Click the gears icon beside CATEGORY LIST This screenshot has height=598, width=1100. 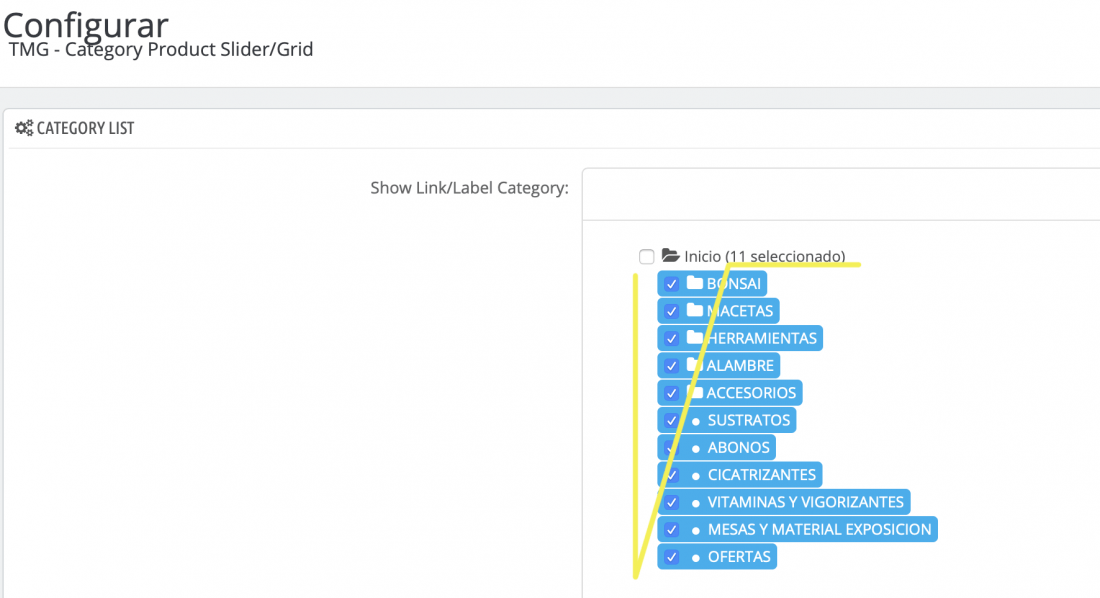[x=24, y=128]
